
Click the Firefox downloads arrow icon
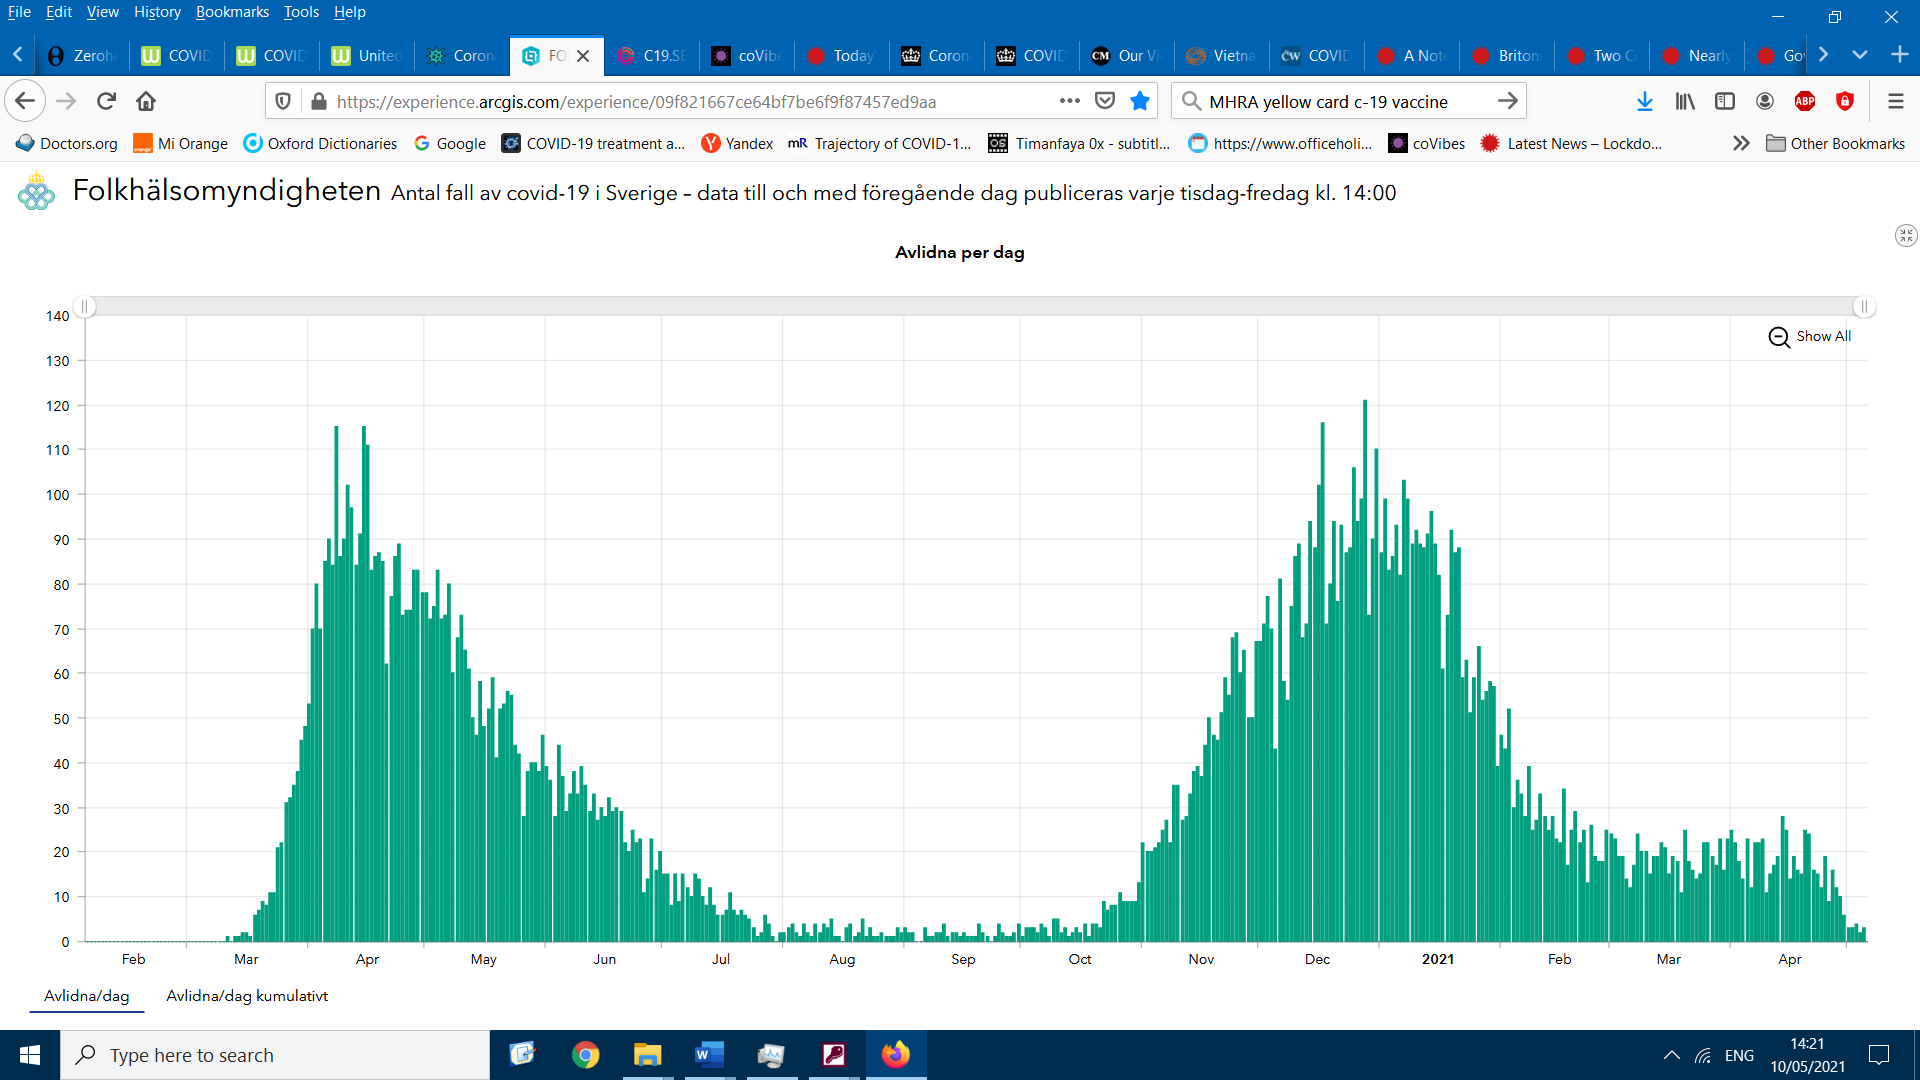pyautogui.click(x=1644, y=101)
